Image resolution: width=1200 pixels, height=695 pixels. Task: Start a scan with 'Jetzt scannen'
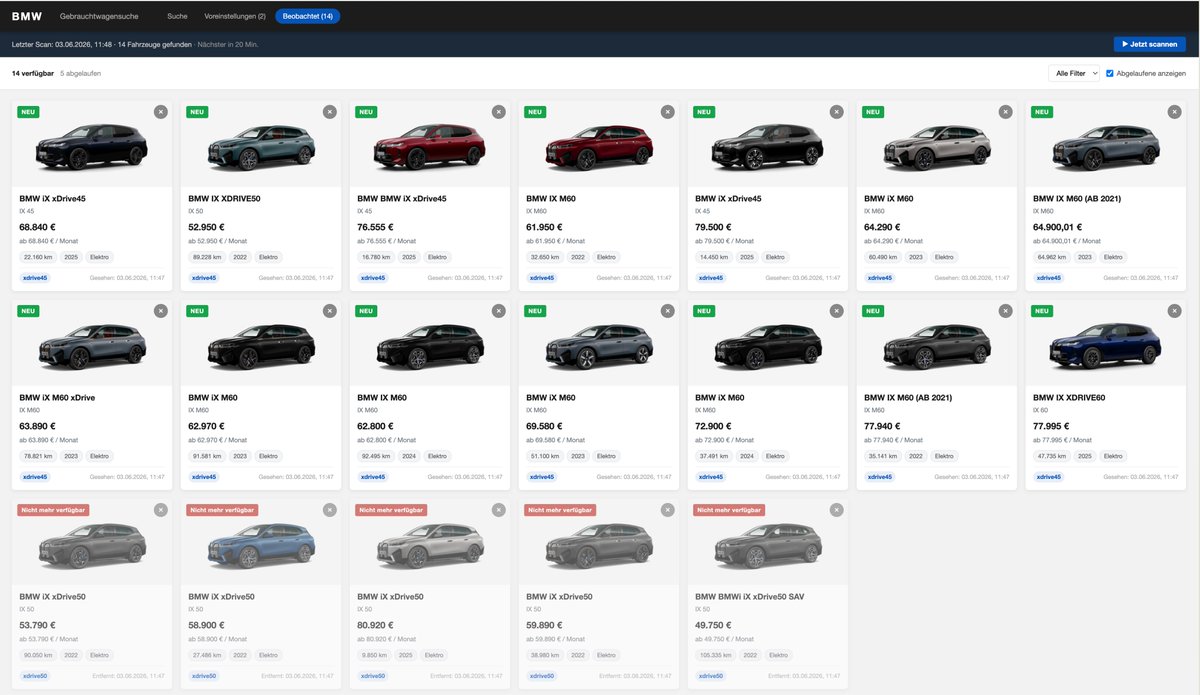coord(1150,44)
